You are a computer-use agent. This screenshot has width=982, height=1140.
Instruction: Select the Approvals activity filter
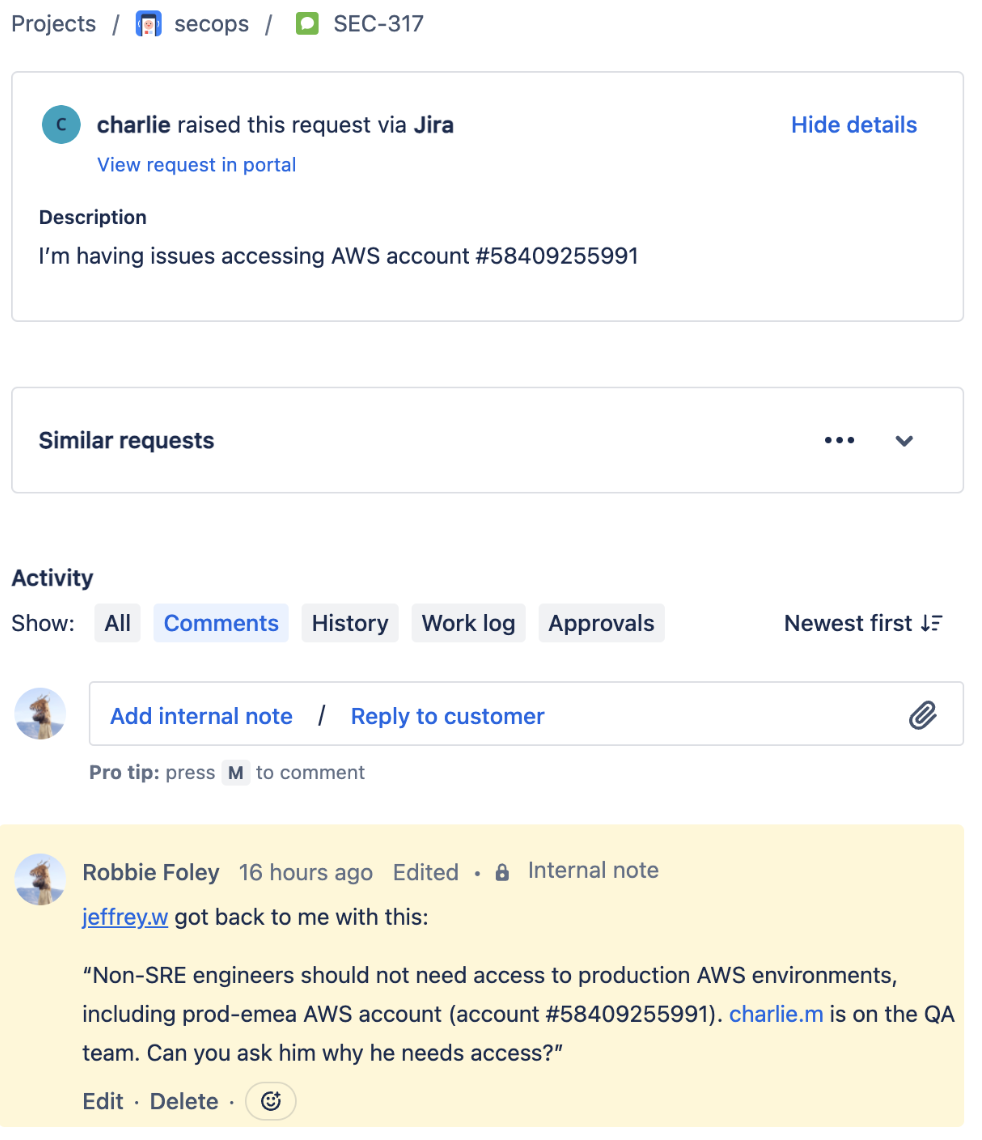(601, 623)
